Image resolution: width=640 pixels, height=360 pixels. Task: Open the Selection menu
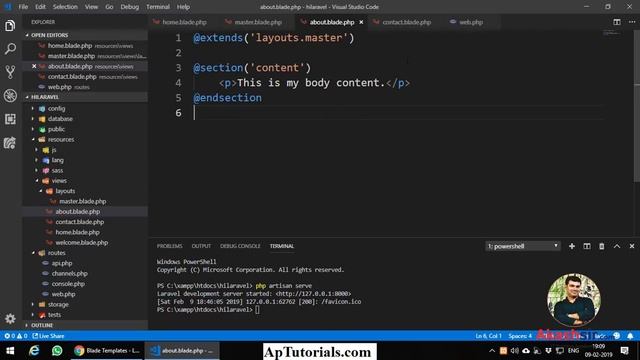coord(65,7)
